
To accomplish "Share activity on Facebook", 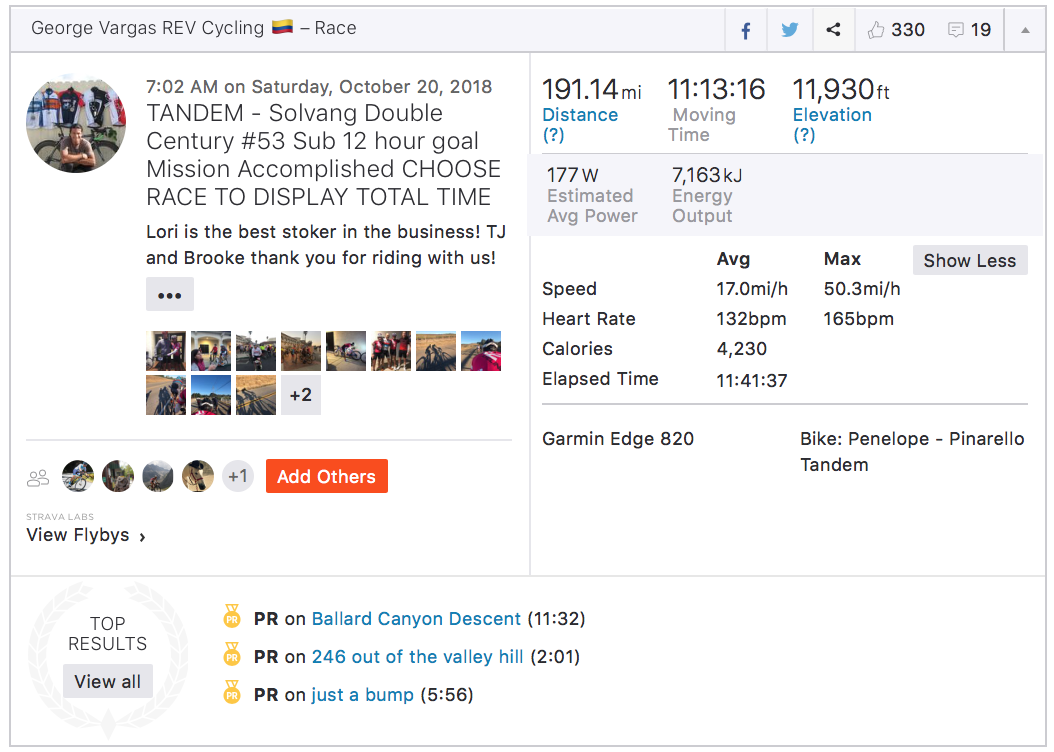I will pyautogui.click(x=746, y=30).
